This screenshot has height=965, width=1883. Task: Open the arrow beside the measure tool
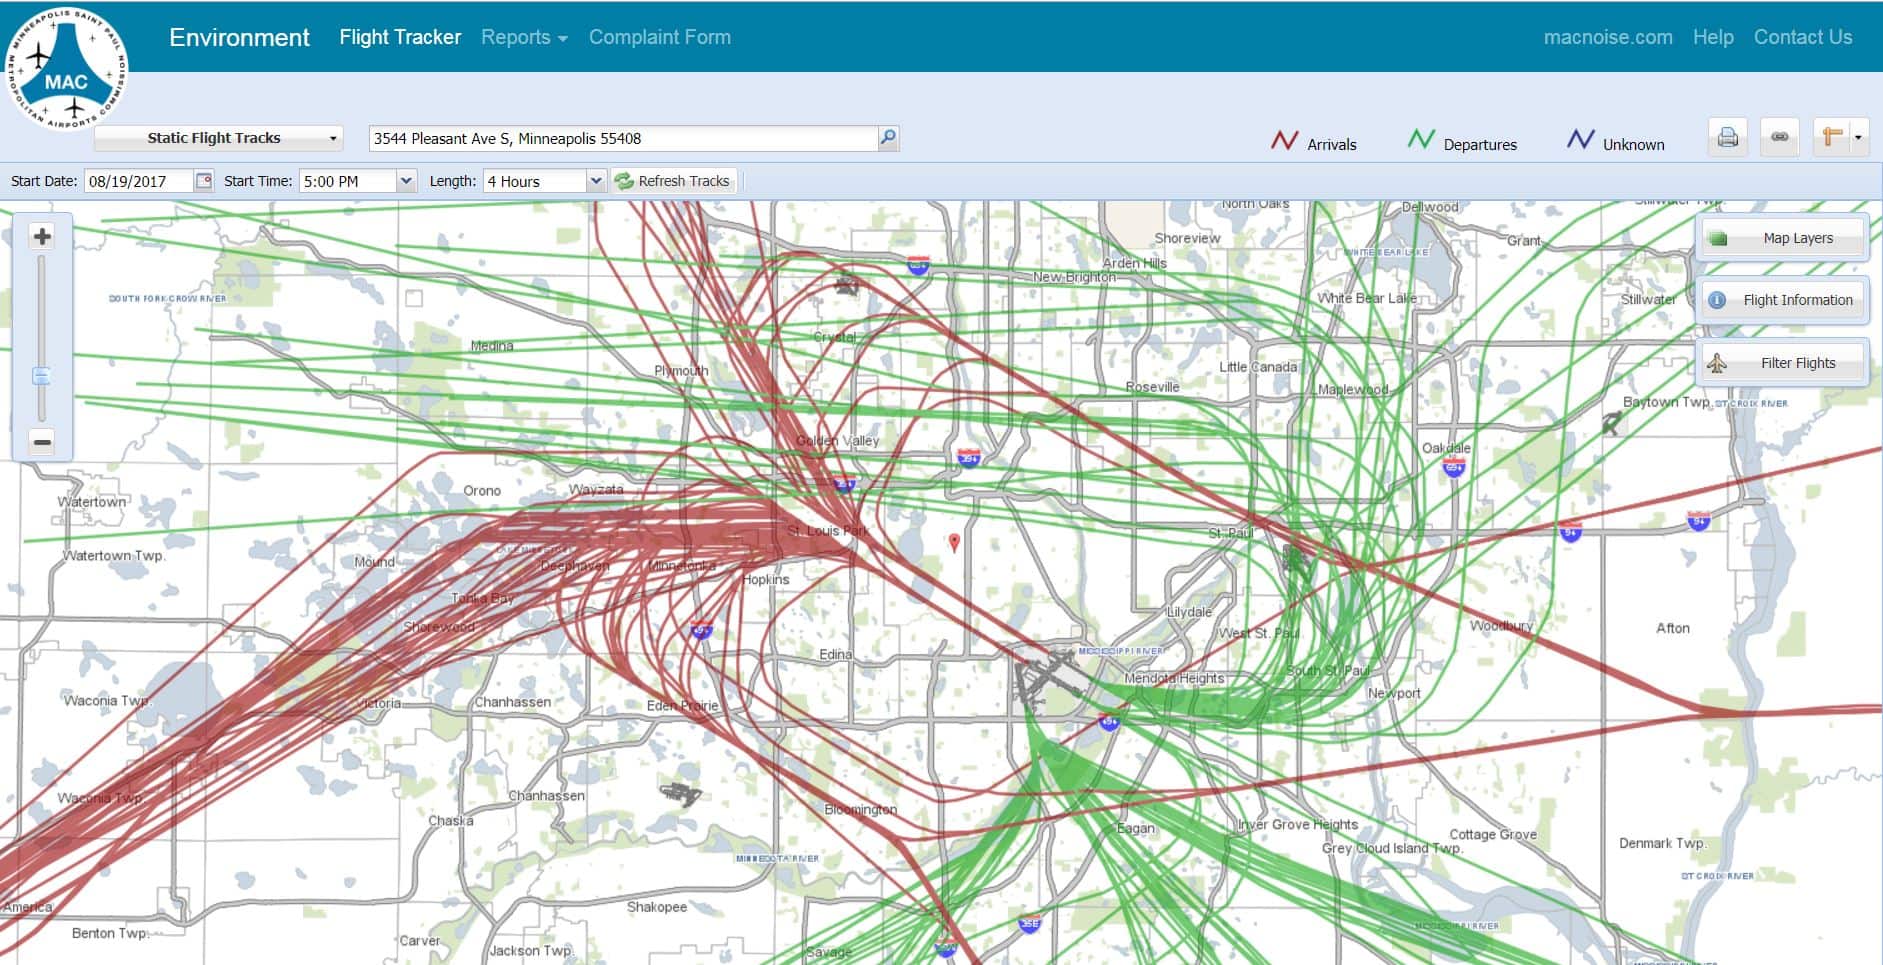click(x=1859, y=138)
